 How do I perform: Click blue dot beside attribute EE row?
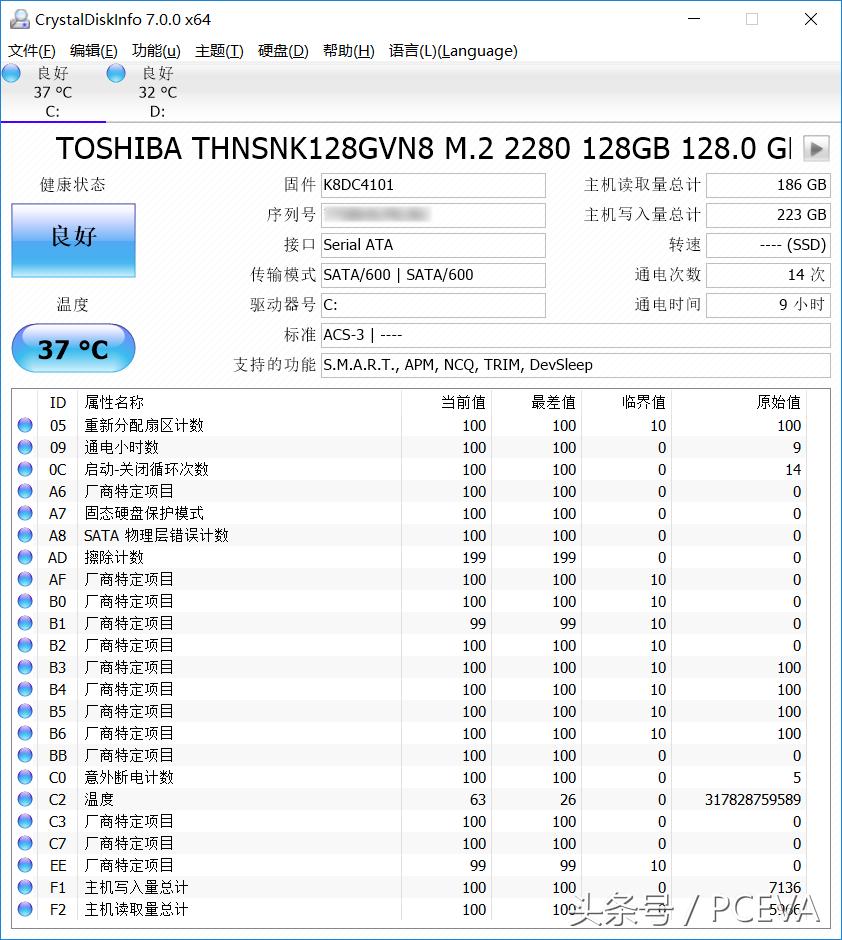25,866
